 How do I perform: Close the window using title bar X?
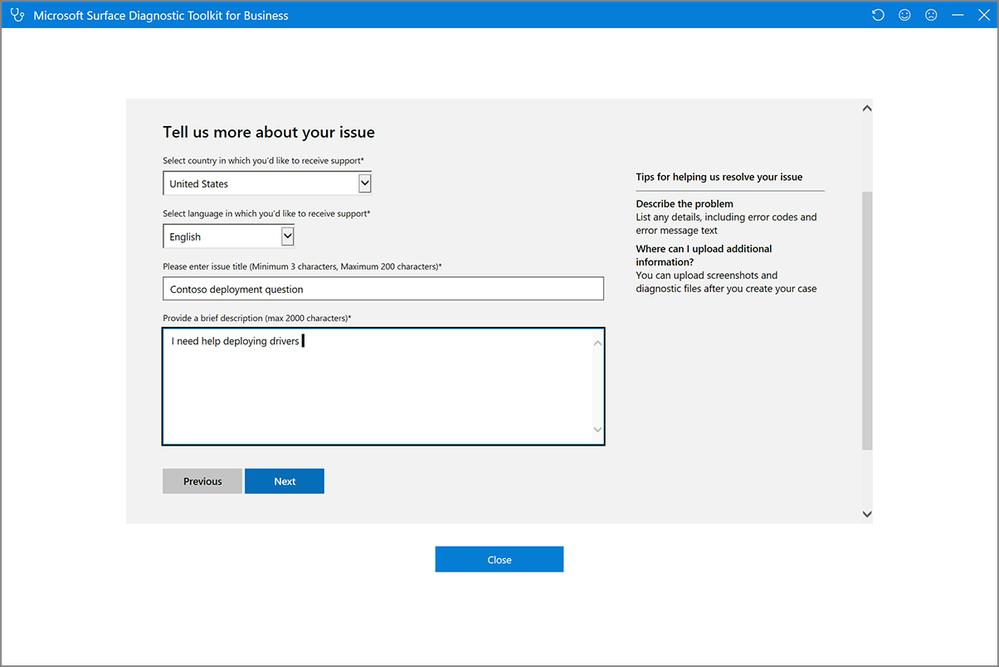tap(984, 15)
